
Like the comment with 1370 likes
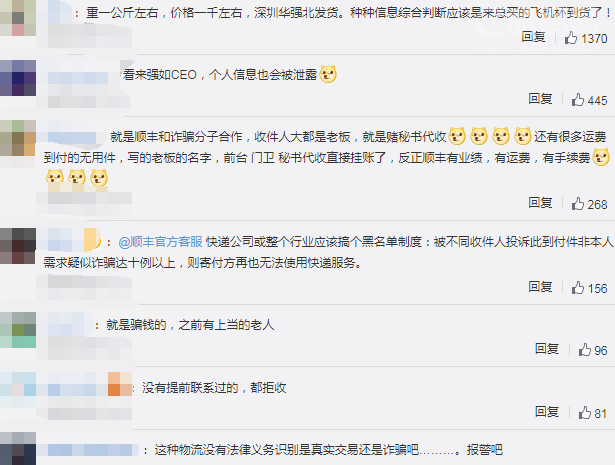(571, 38)
